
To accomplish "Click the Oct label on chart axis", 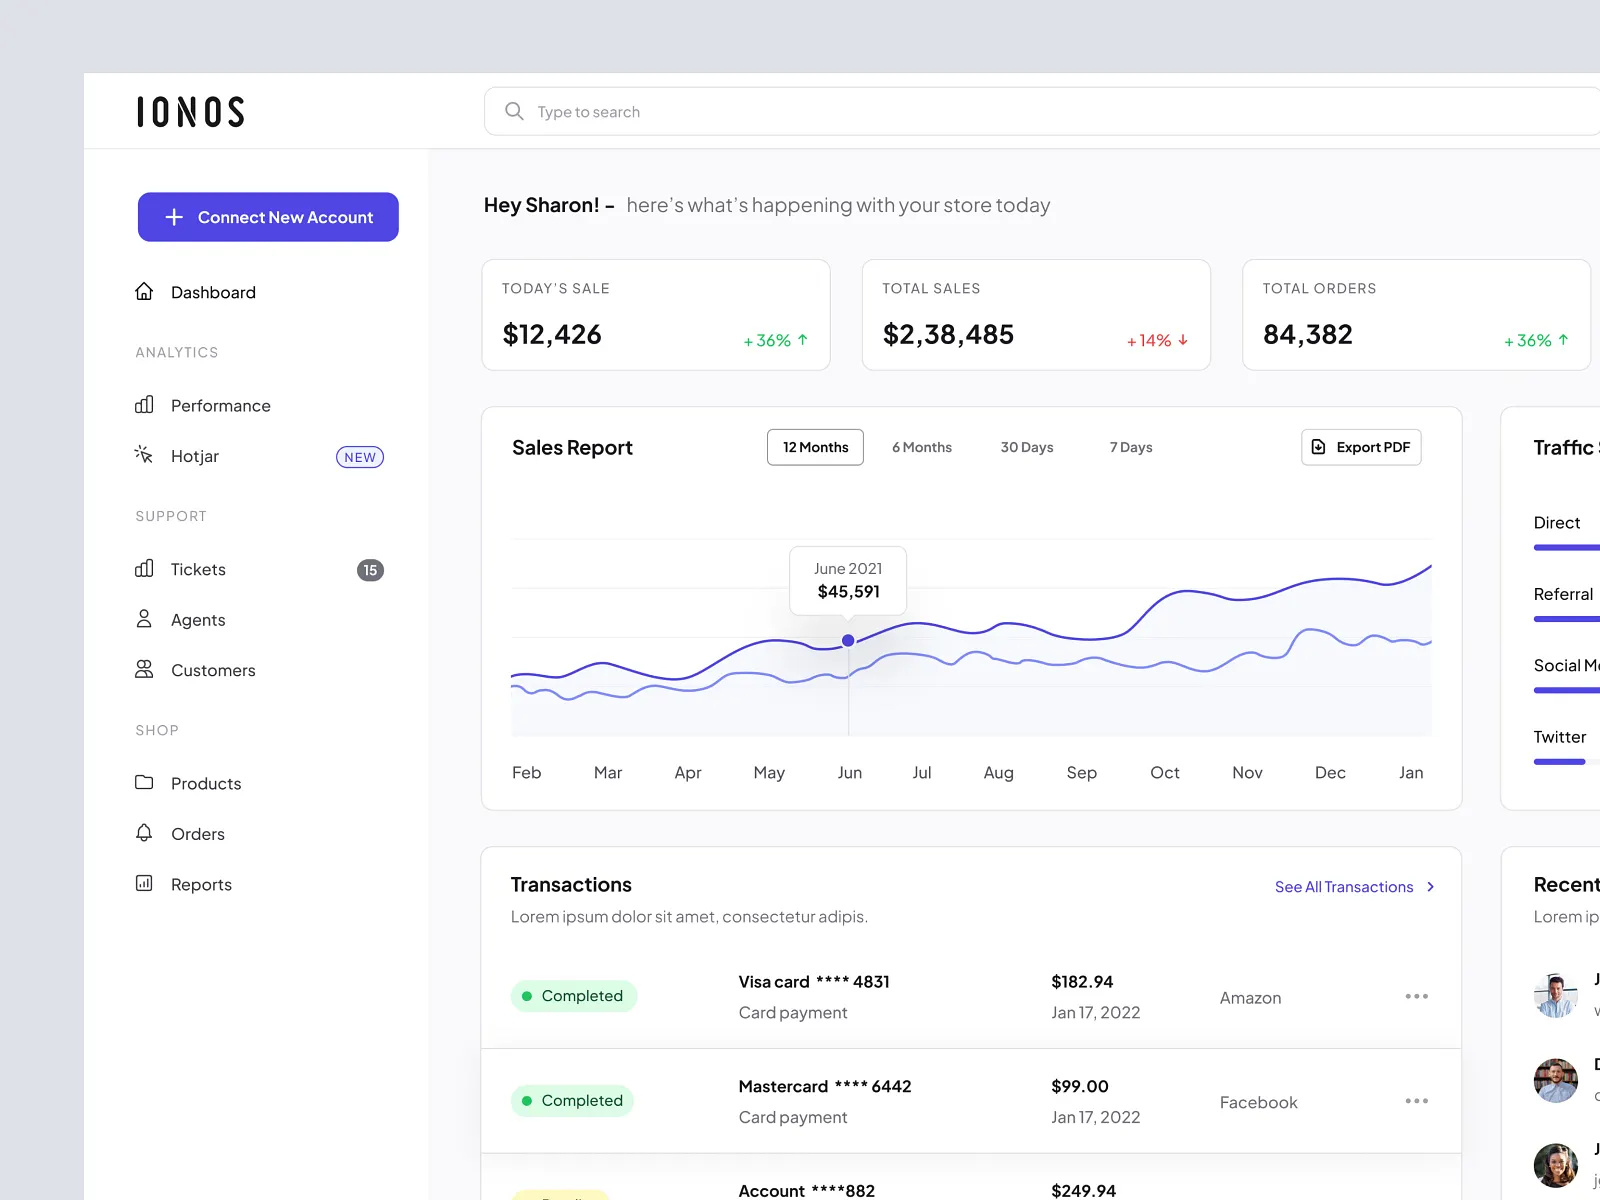I will (1165, 772).
